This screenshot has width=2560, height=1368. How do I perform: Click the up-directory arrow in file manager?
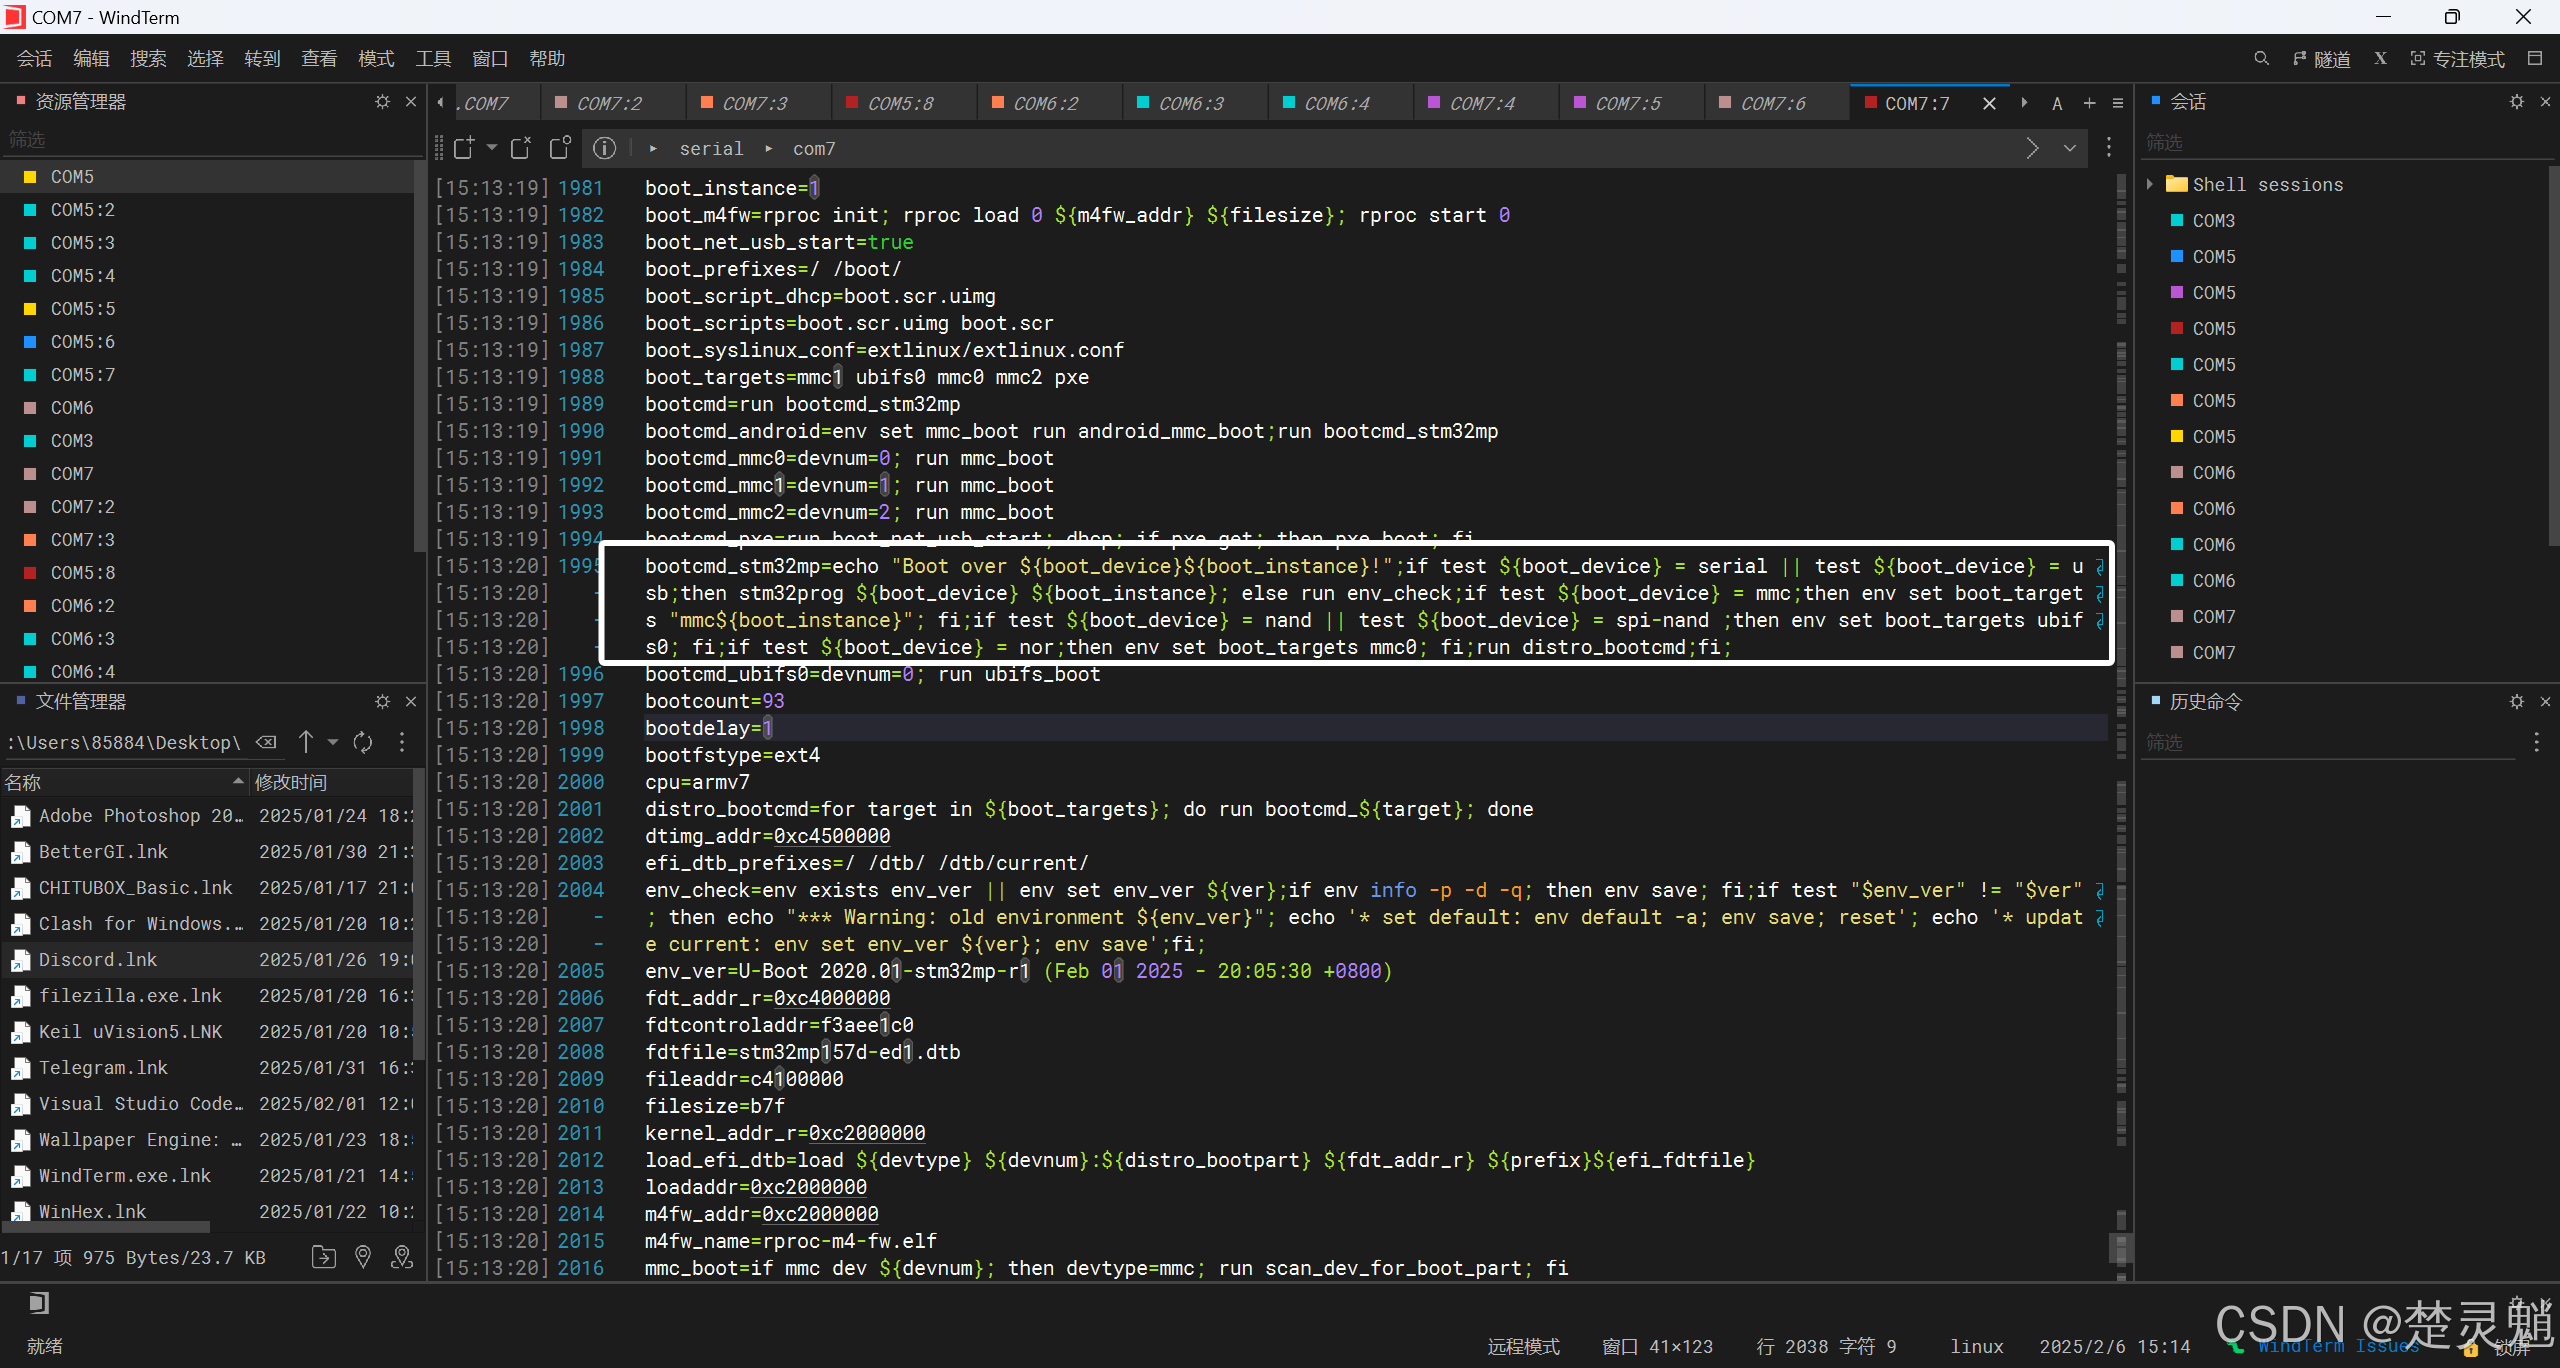[x=306, y=742]
